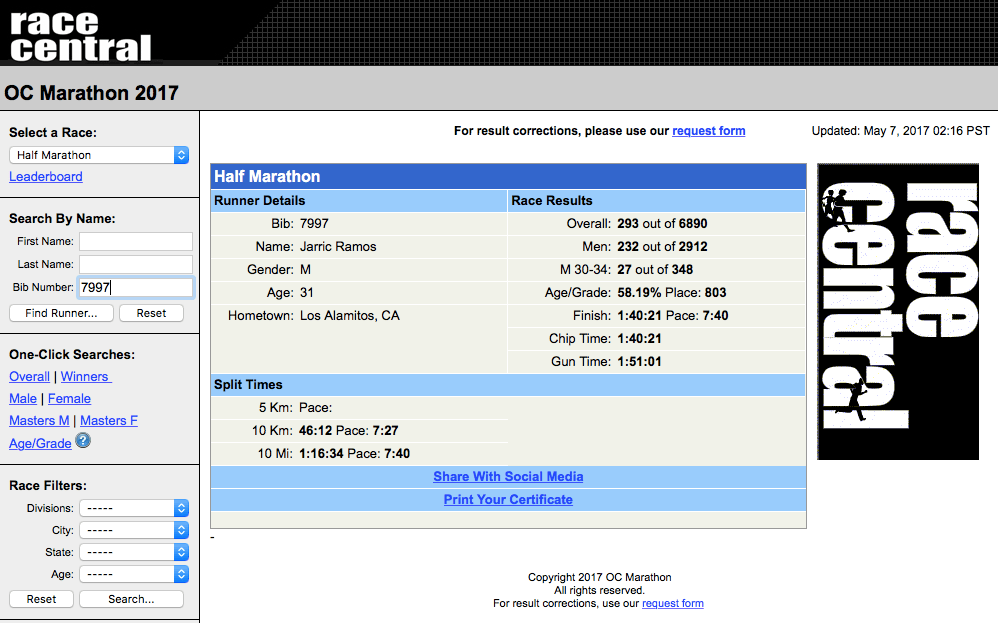Image resolution: width=998 pixels, height=623 pixels.
Task: Click the Half Marathon table heading
Action: [x=267, y=176]
